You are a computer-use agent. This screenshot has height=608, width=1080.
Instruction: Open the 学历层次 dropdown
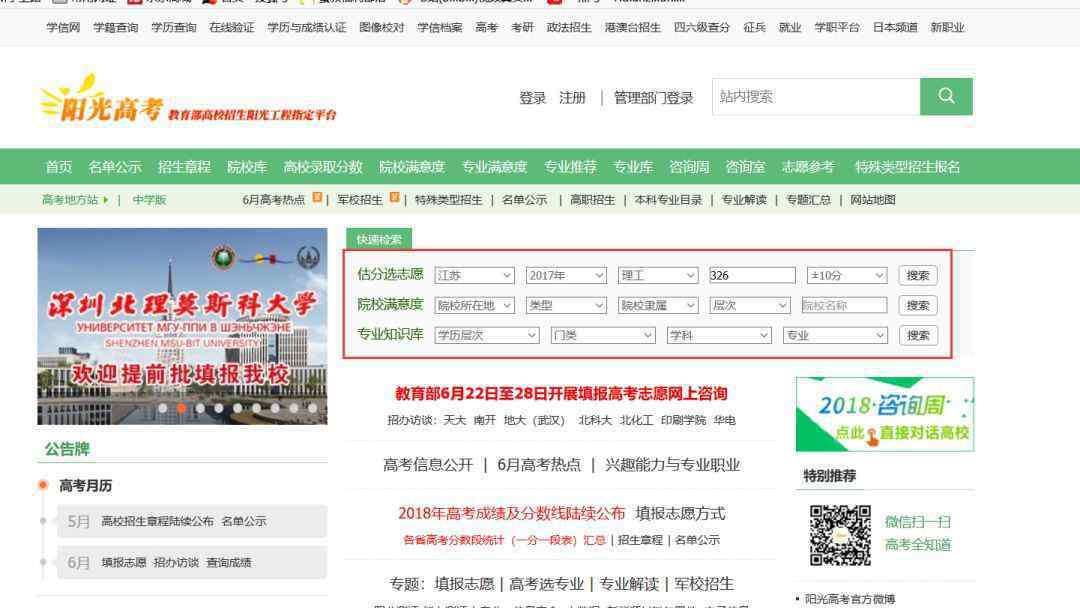(x=487, y=335)
